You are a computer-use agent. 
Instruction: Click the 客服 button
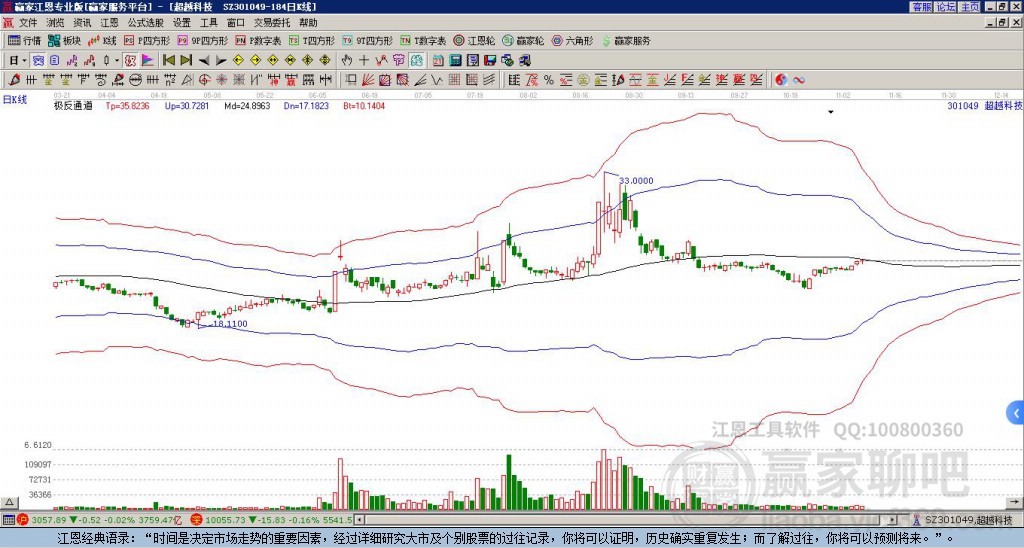coord(922,7)
